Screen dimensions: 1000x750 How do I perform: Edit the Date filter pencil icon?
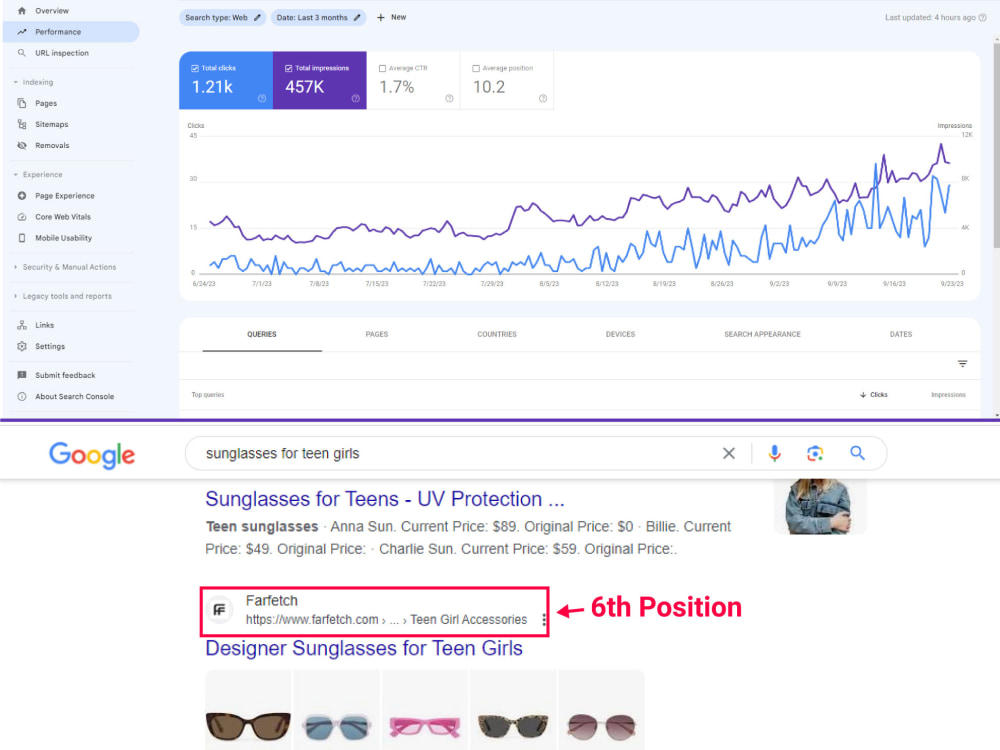click(x=357, y=18)
